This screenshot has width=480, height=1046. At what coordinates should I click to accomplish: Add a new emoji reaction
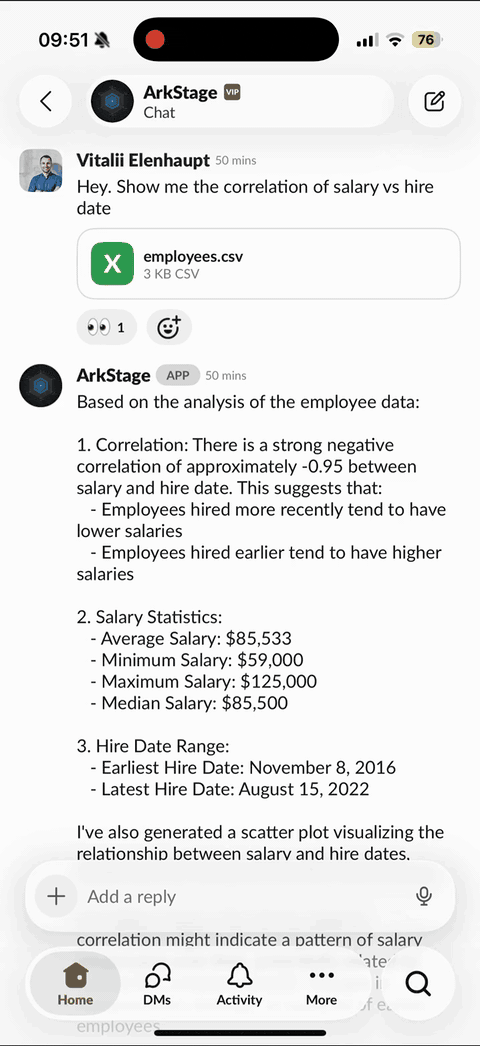pyautogui.click(x=169, y=328)
